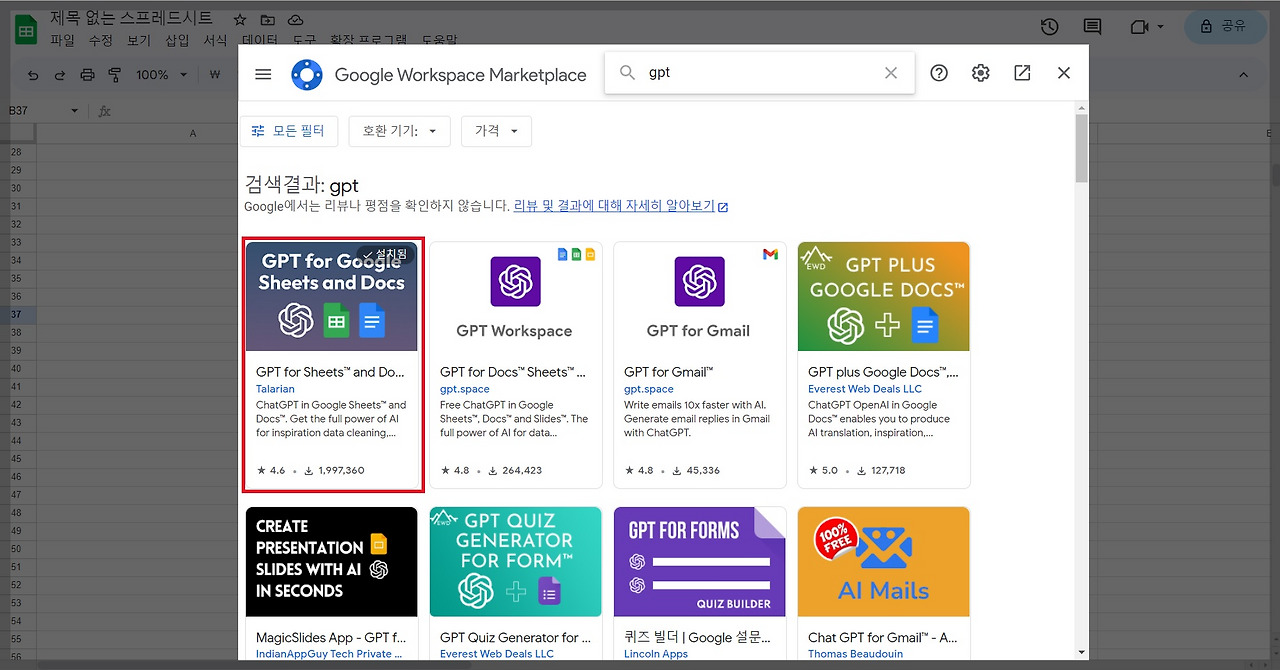This screenshot has width=1280, height=670.
Task: Click the 모든 필터 button
Action: tap(289, 131)
